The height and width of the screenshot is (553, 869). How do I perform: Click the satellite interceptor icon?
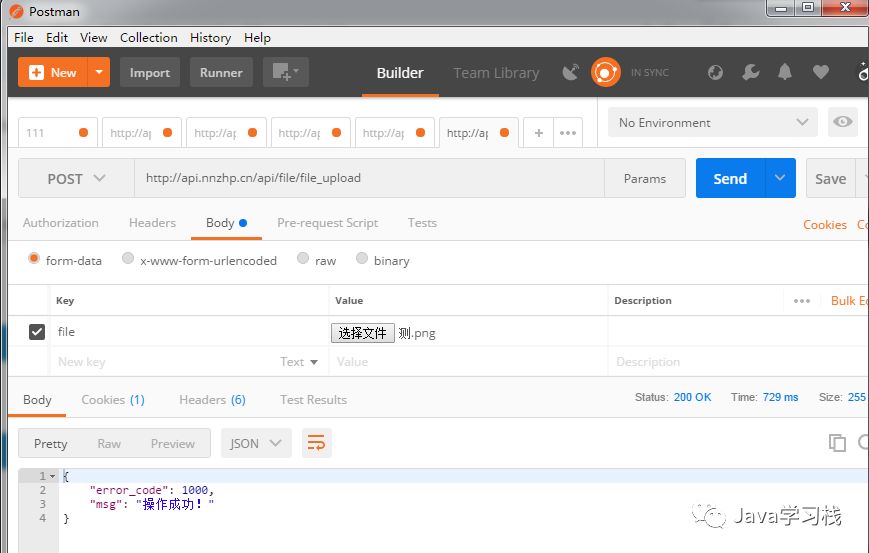pos(571,73)
